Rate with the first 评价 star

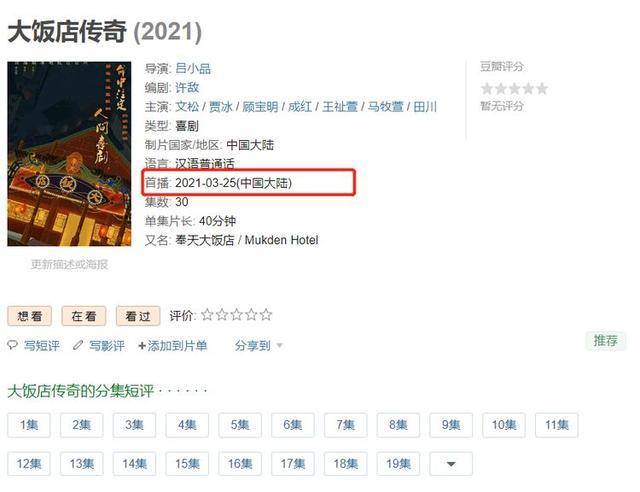click(x=207, y=315)
